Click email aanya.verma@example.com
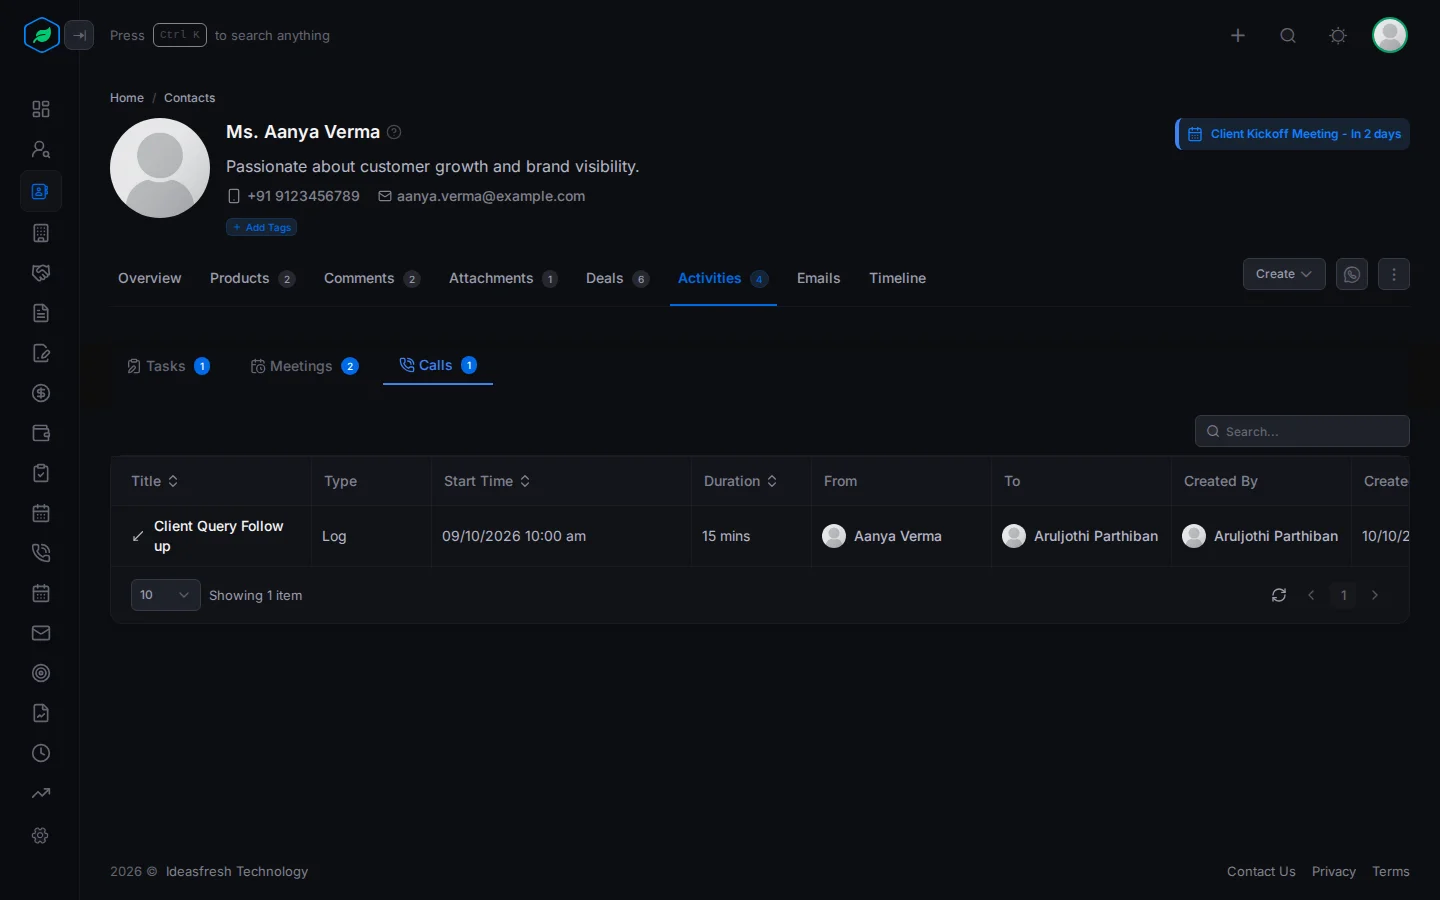Viewport: 1440px width, 900px height. pyautogui.click(x=491, y=196)
